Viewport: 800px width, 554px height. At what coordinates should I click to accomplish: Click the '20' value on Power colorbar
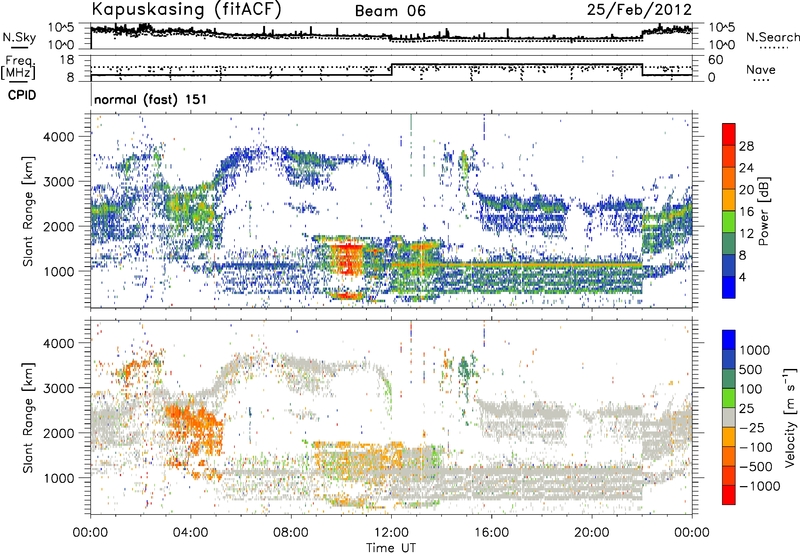tap(746, 190)
